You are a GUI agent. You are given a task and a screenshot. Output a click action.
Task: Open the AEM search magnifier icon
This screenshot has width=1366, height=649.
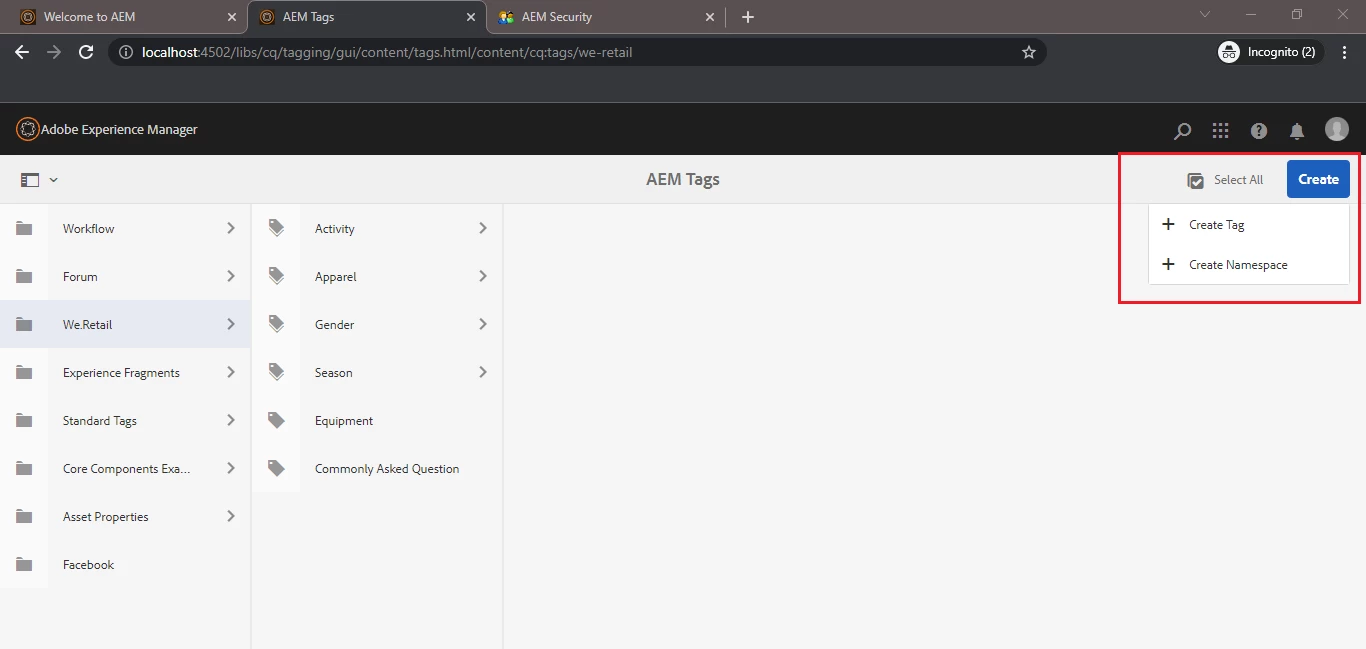pyautogui.click(x=1182, y=130)
